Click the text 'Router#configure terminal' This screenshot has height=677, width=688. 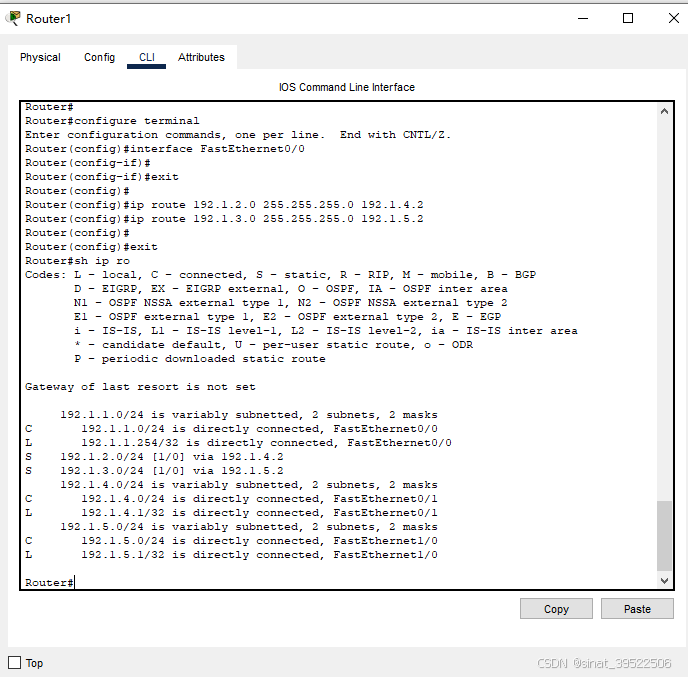[x=112, y=121]
